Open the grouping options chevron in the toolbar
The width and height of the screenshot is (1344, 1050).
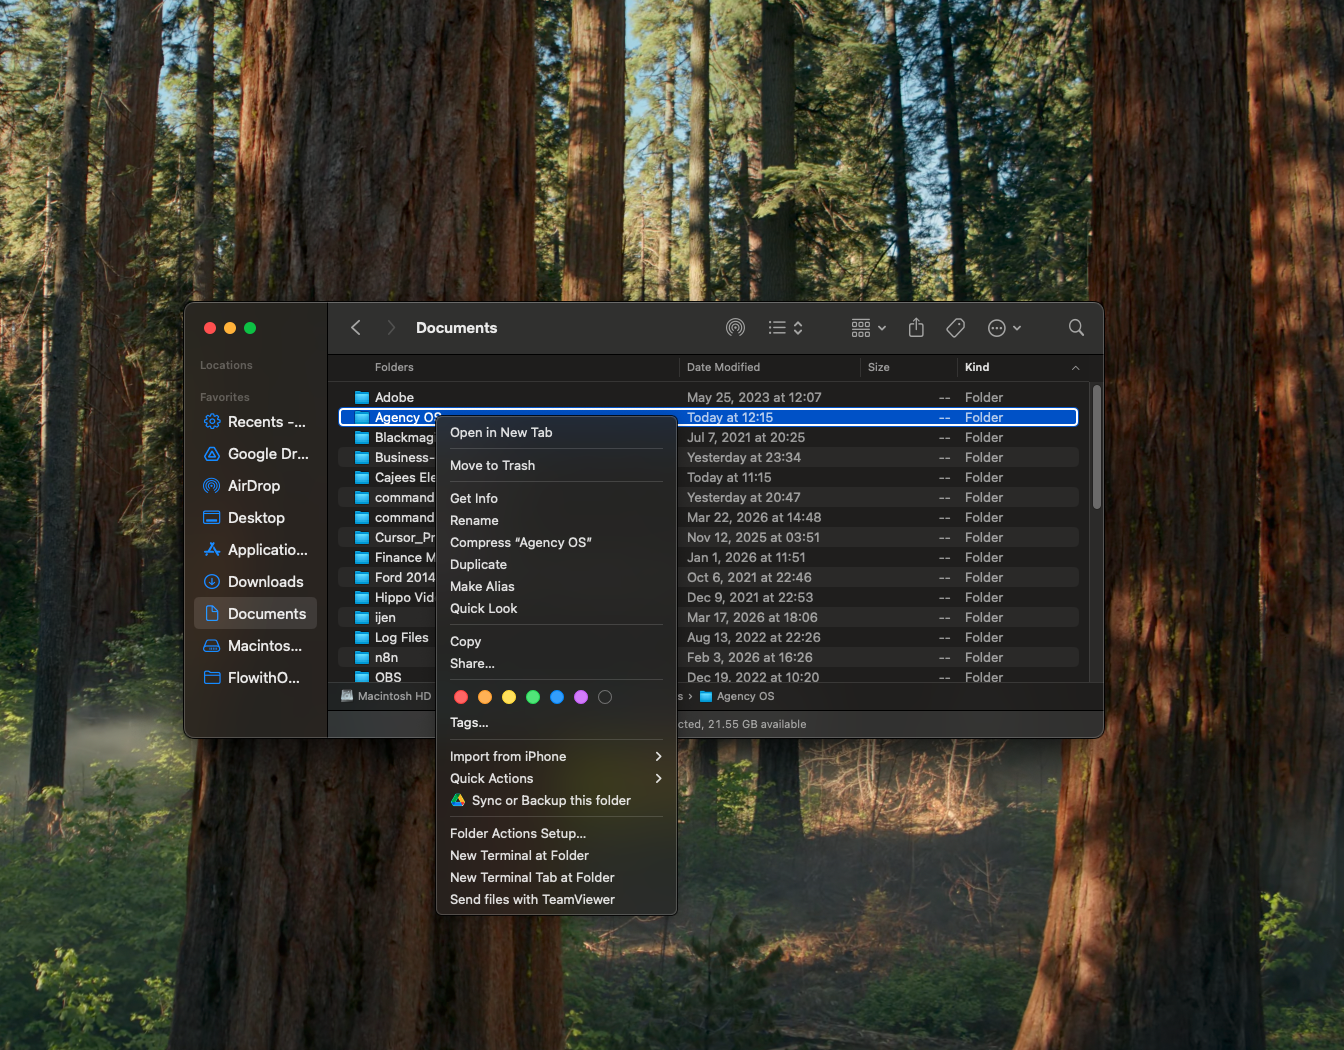pyautogui.click(x=883, y=327)
